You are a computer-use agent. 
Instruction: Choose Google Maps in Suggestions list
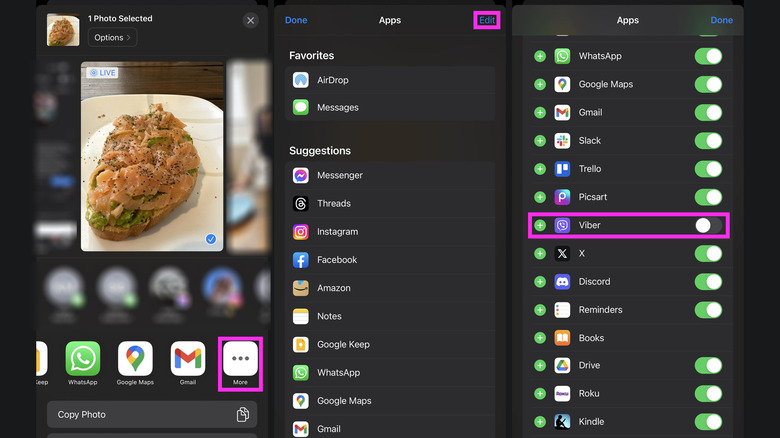pos(390,401)
